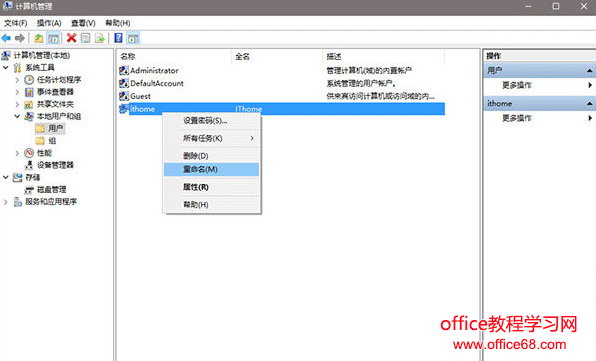Click the 组 folder icon
This screenshot has width=596, height=361.
pyautogui.click(x=40, y=141)
